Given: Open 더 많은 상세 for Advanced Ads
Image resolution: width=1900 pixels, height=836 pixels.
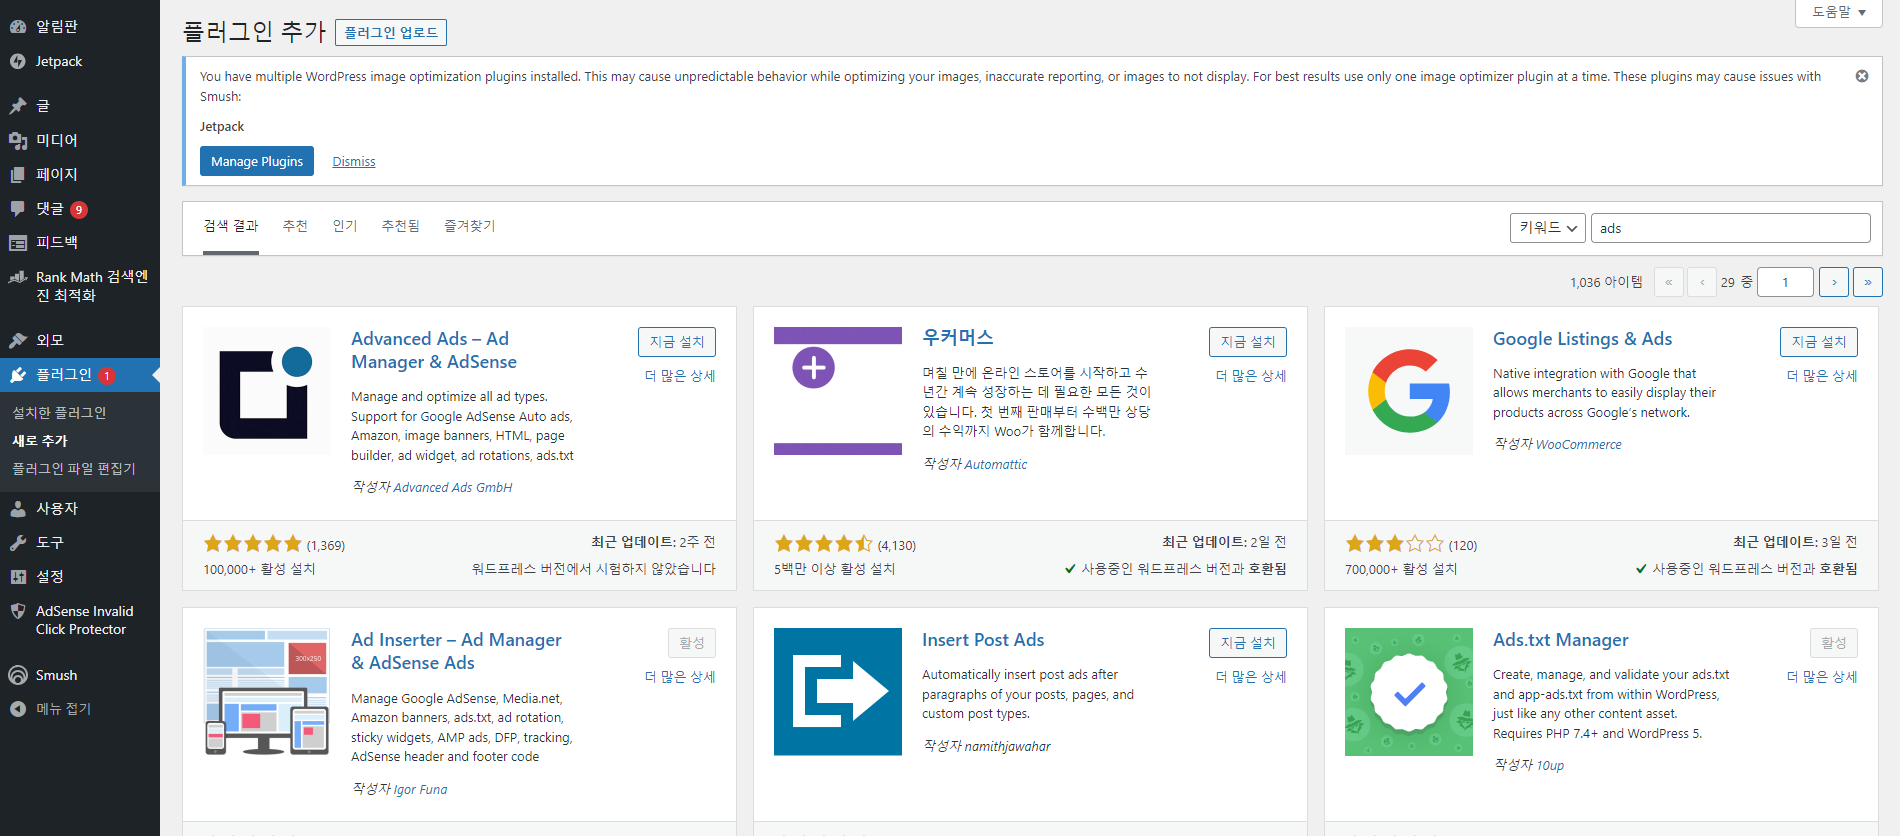Looking at the screenshot, I should click(x=680, y=376).
